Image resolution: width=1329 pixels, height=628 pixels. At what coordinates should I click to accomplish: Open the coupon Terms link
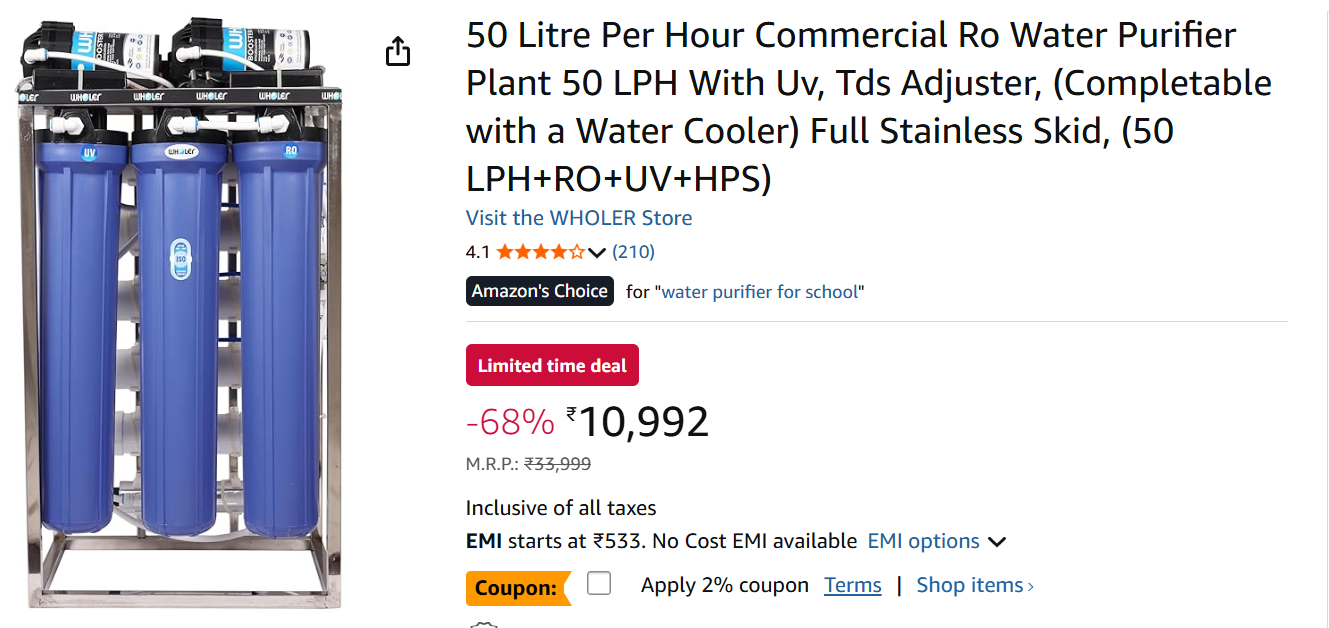point(852,585)
